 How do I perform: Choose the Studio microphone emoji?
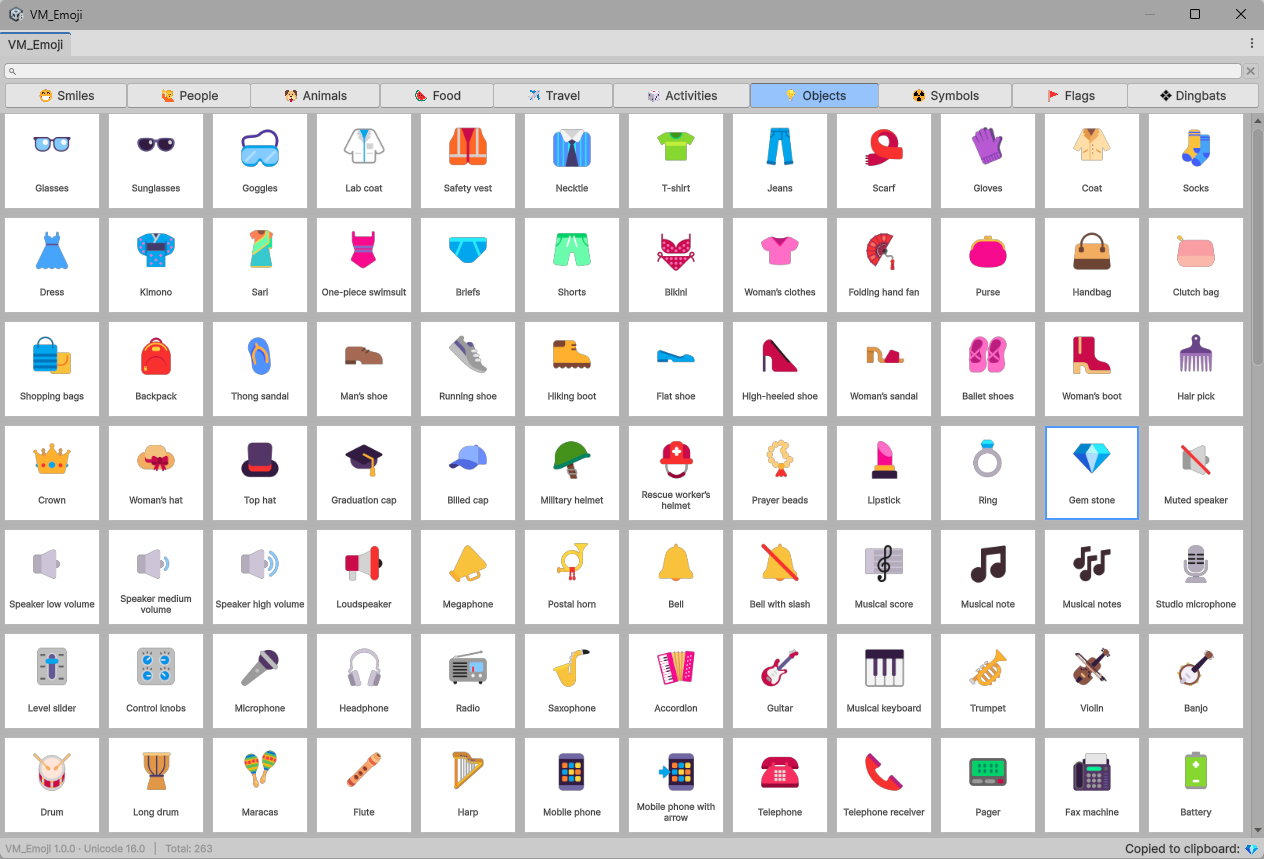[x=1196, y=577]
